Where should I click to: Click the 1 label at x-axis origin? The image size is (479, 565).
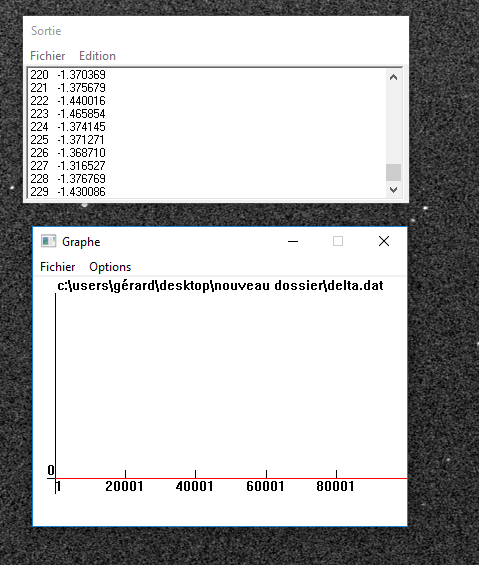(x=59, y=486)
